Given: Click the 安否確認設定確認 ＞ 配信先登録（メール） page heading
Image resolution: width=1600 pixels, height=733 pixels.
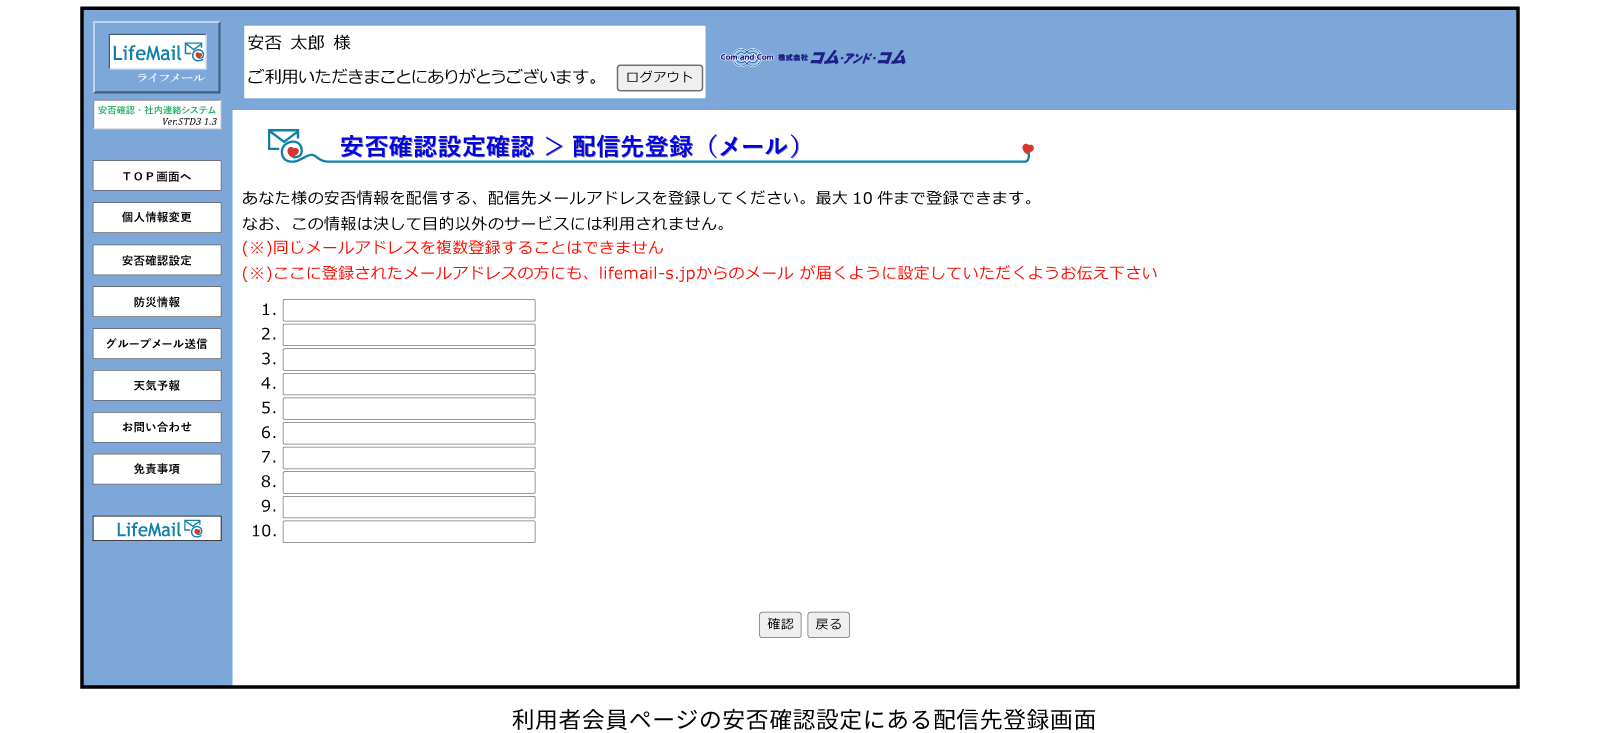Looking at the screenshot, I should pyautogui.click(x=571, y=146).
